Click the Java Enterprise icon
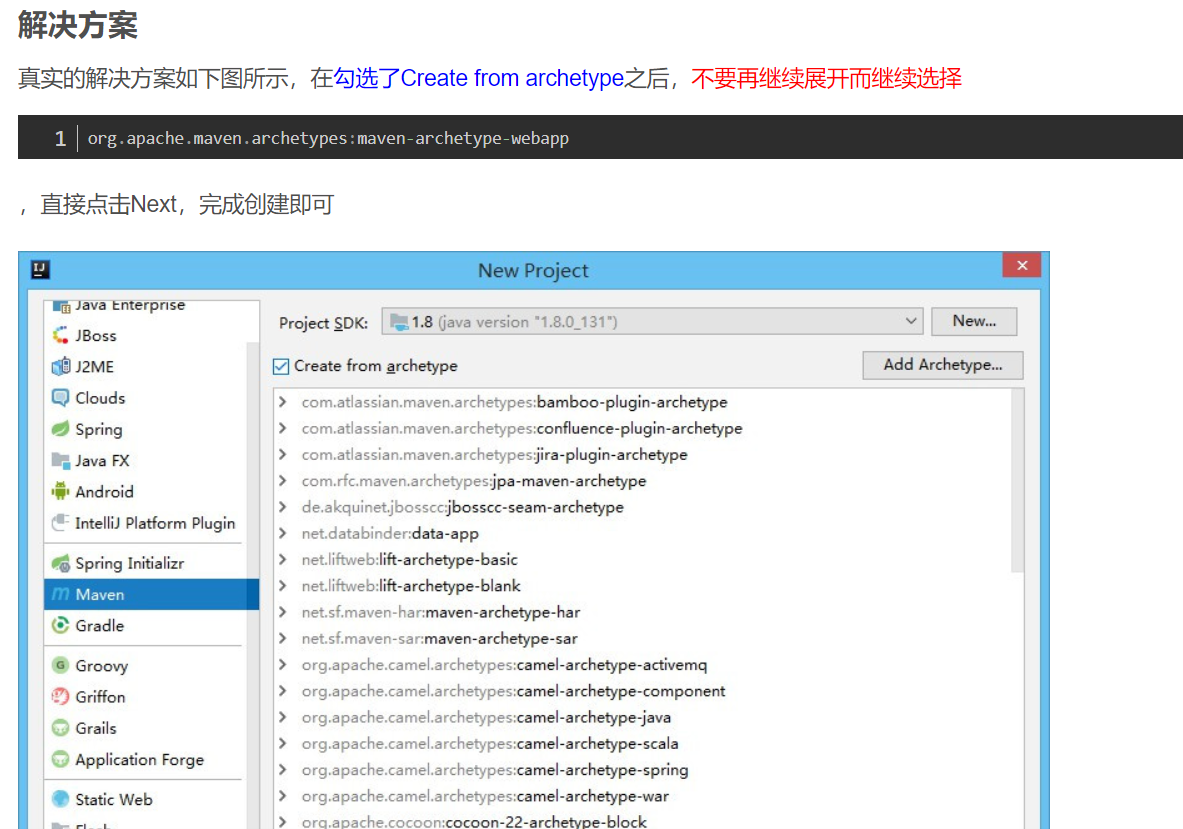 pos(61,306)
